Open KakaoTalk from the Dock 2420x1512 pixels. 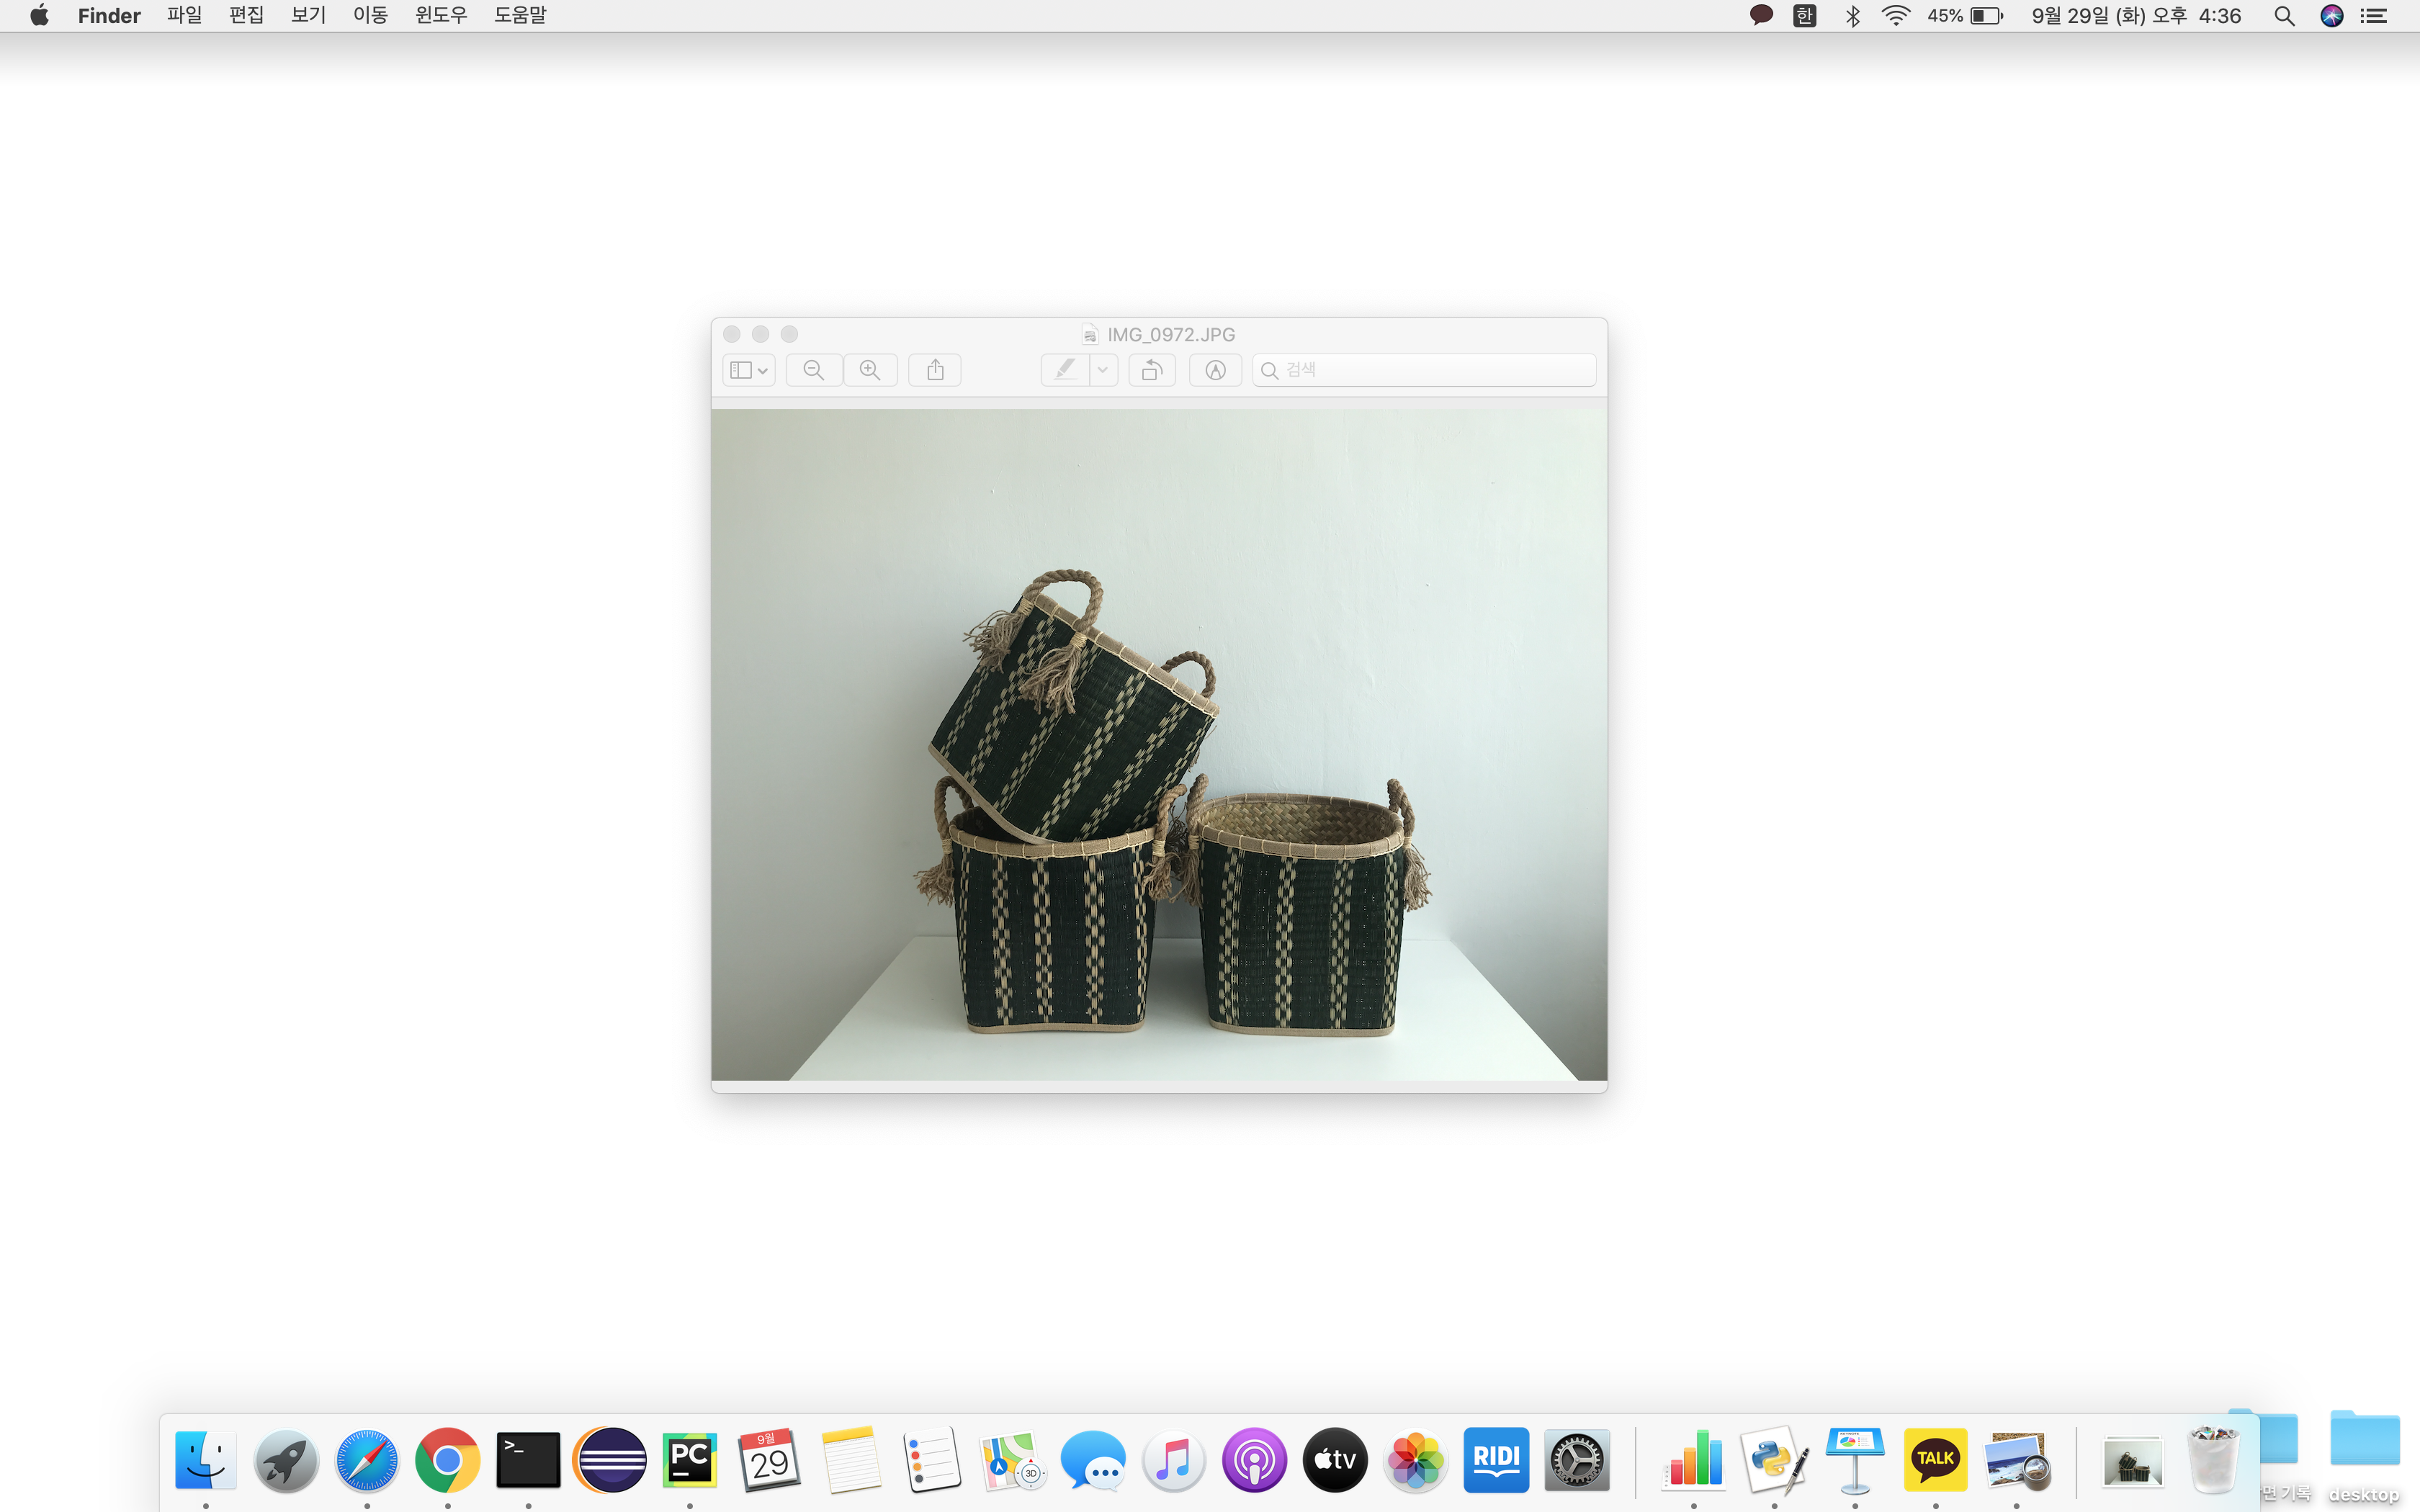tap(1935, 1459)
